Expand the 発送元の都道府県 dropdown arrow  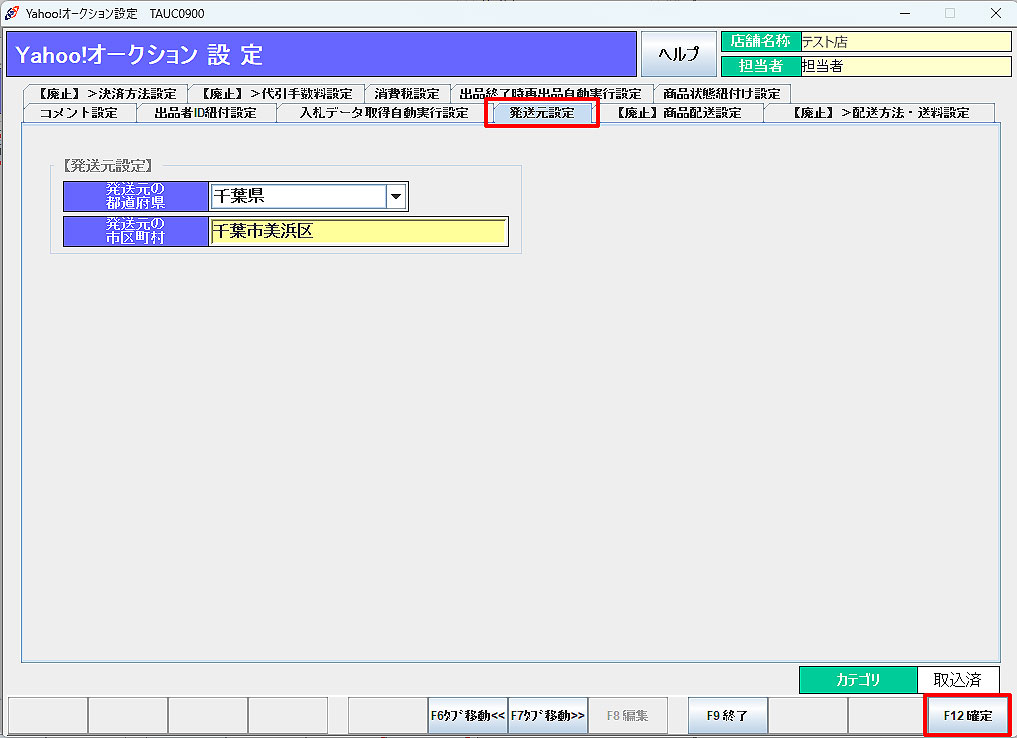coord(396,197)
